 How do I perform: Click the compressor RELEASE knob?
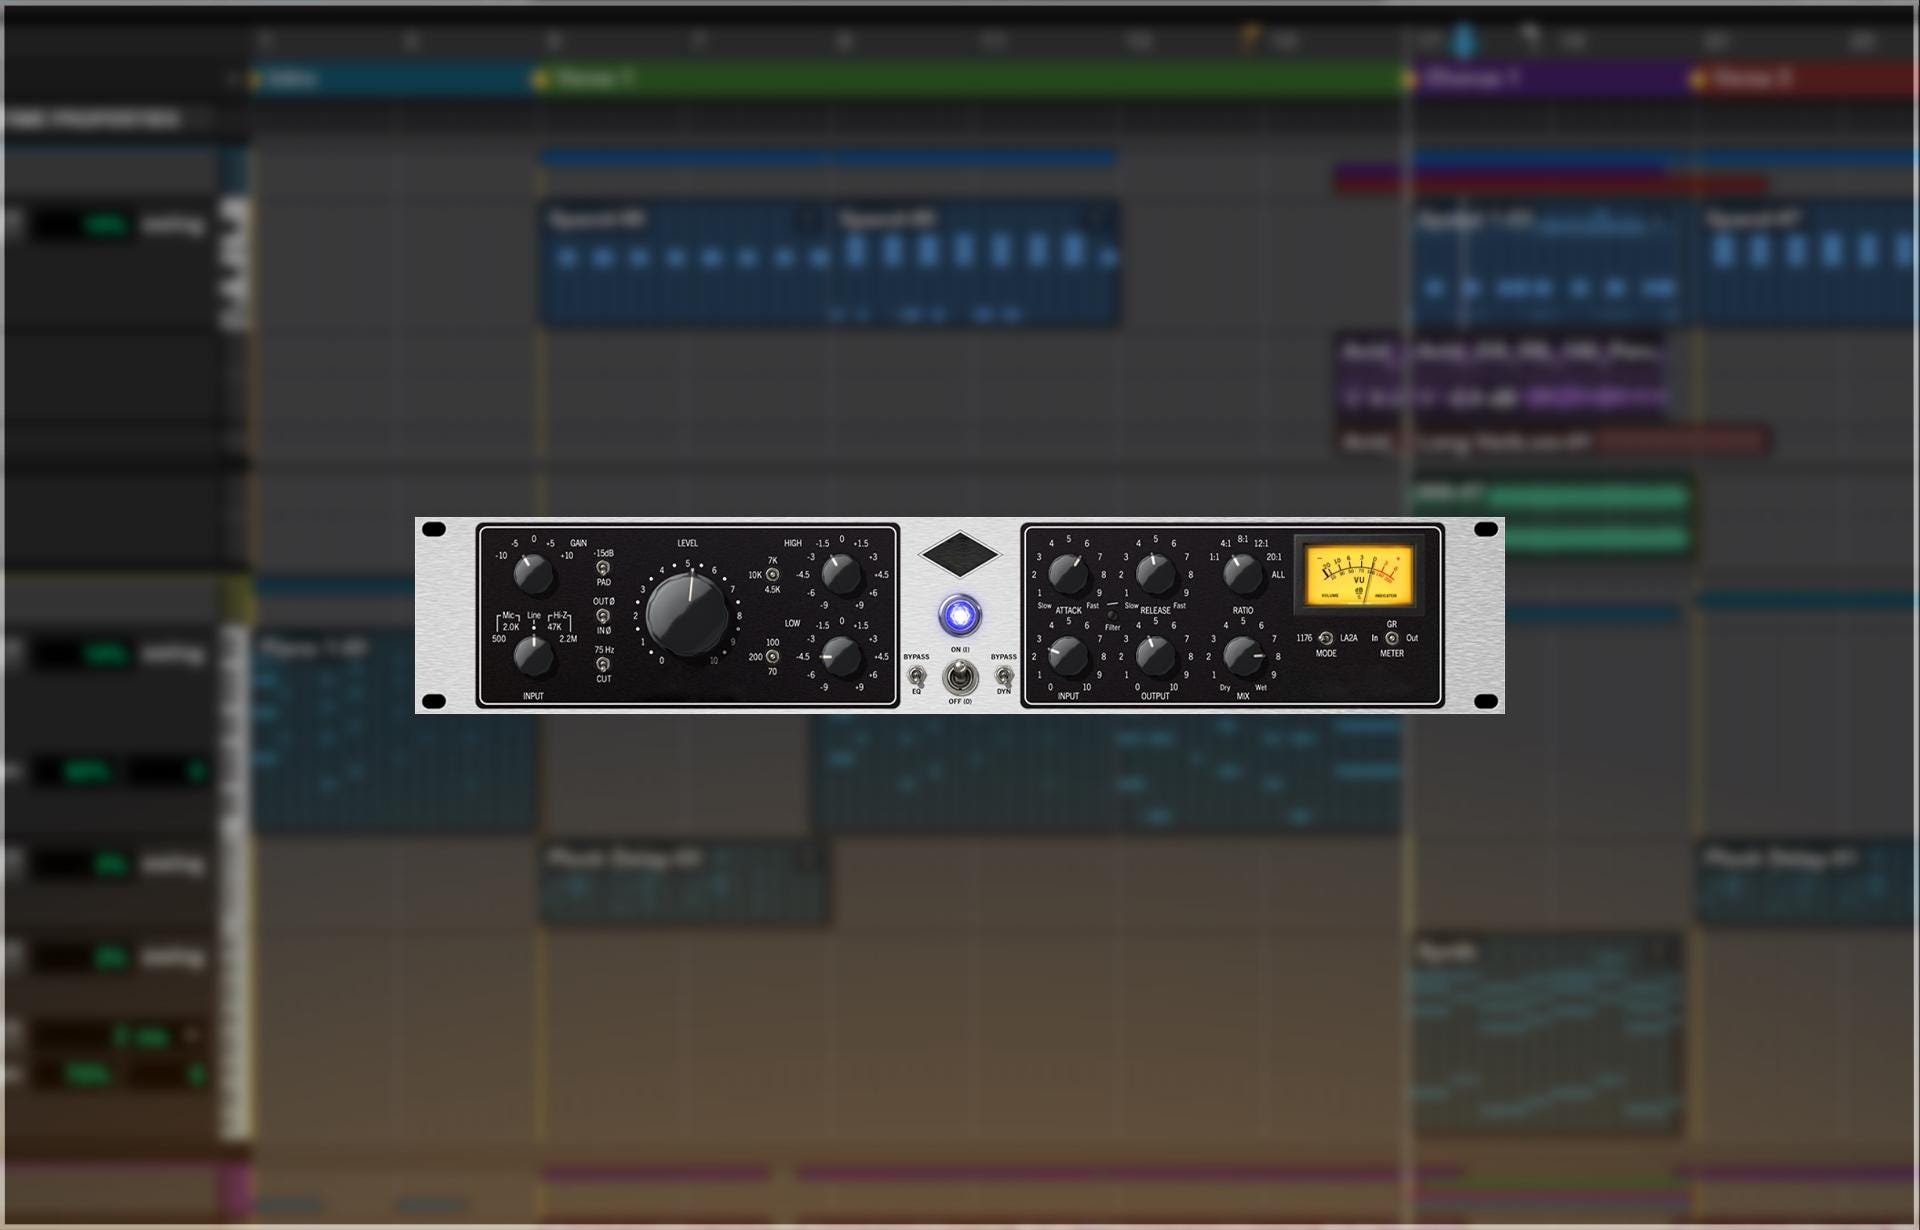coord(1155,574)
